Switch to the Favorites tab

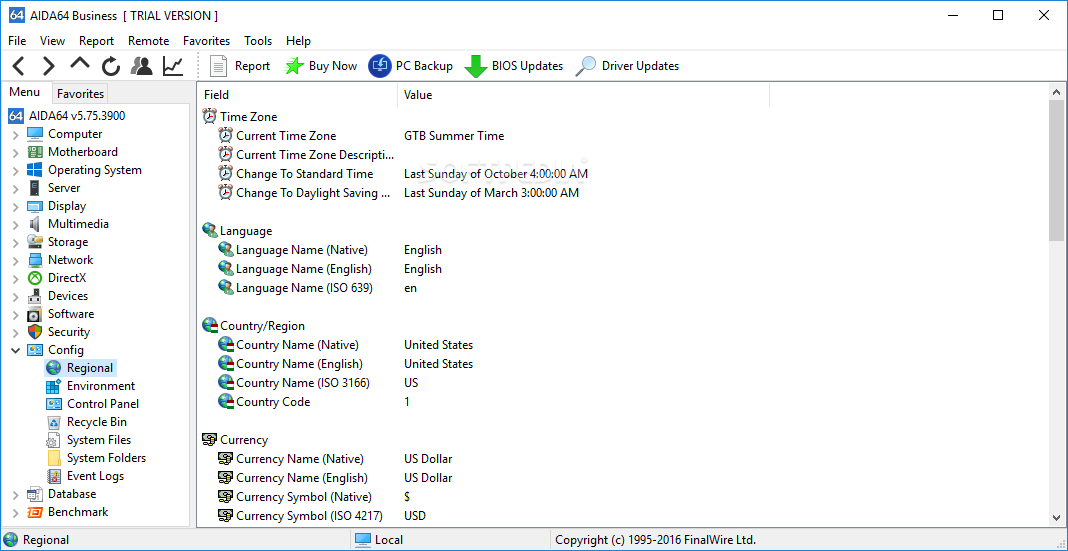coord(80,93)
